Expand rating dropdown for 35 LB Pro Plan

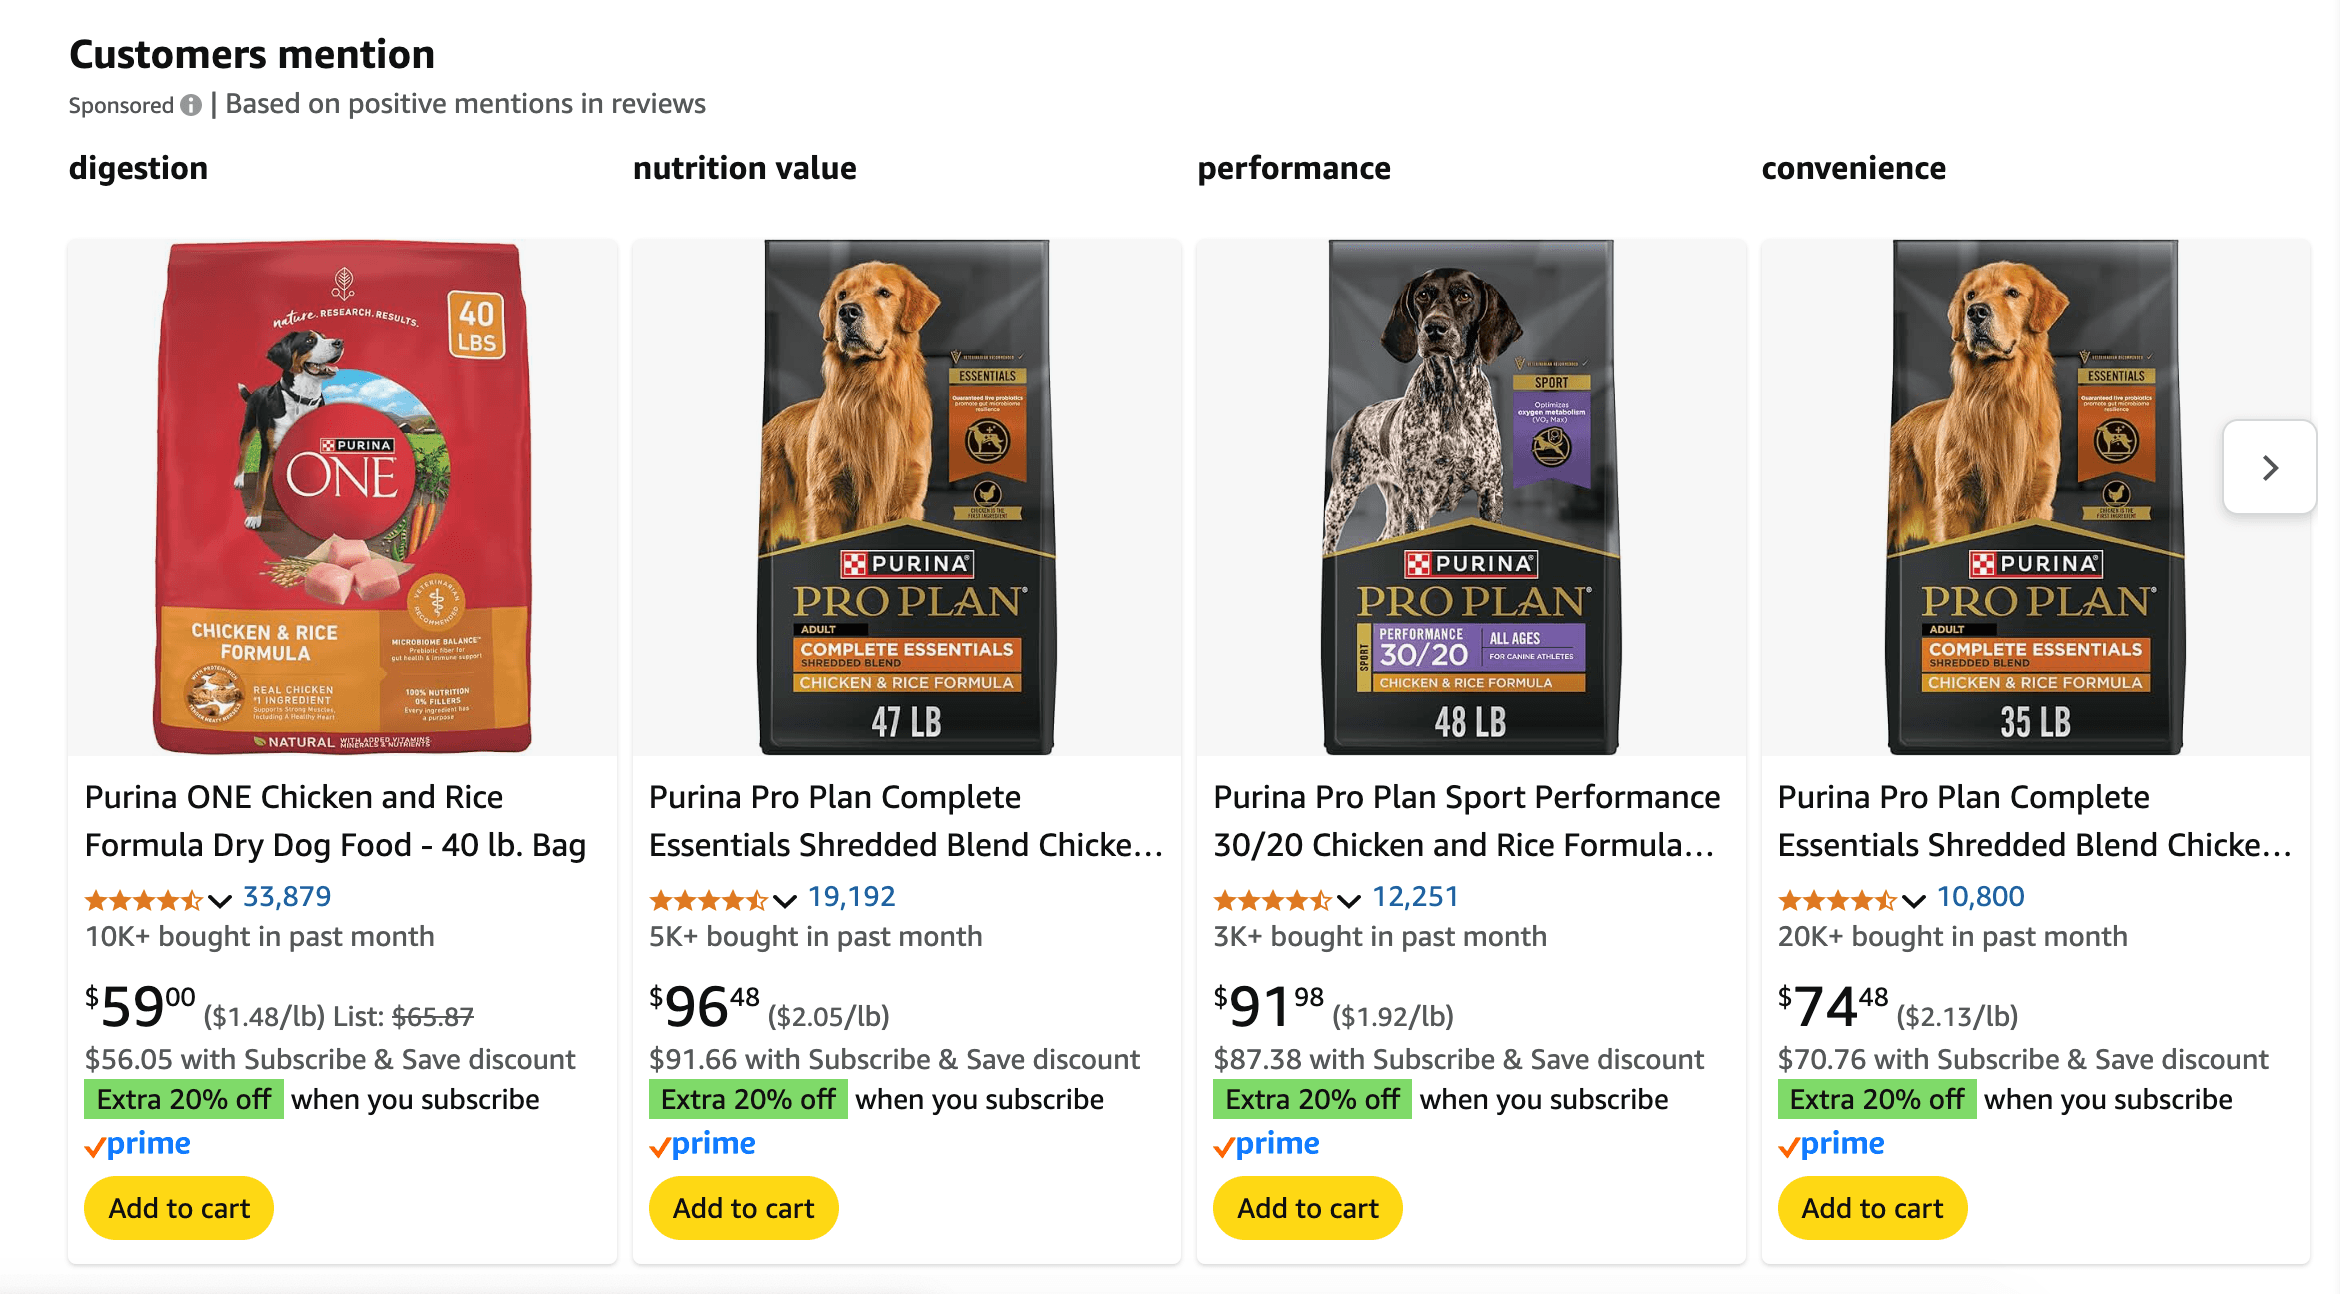click(1914, 901)
